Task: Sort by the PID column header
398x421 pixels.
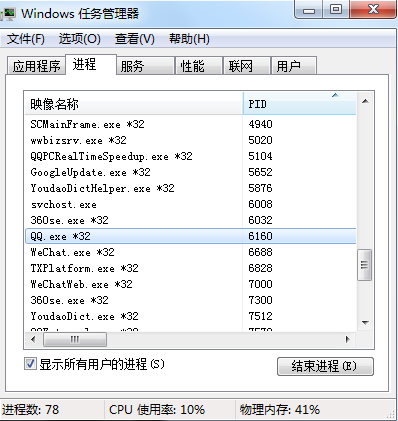Action: point(300,104)
